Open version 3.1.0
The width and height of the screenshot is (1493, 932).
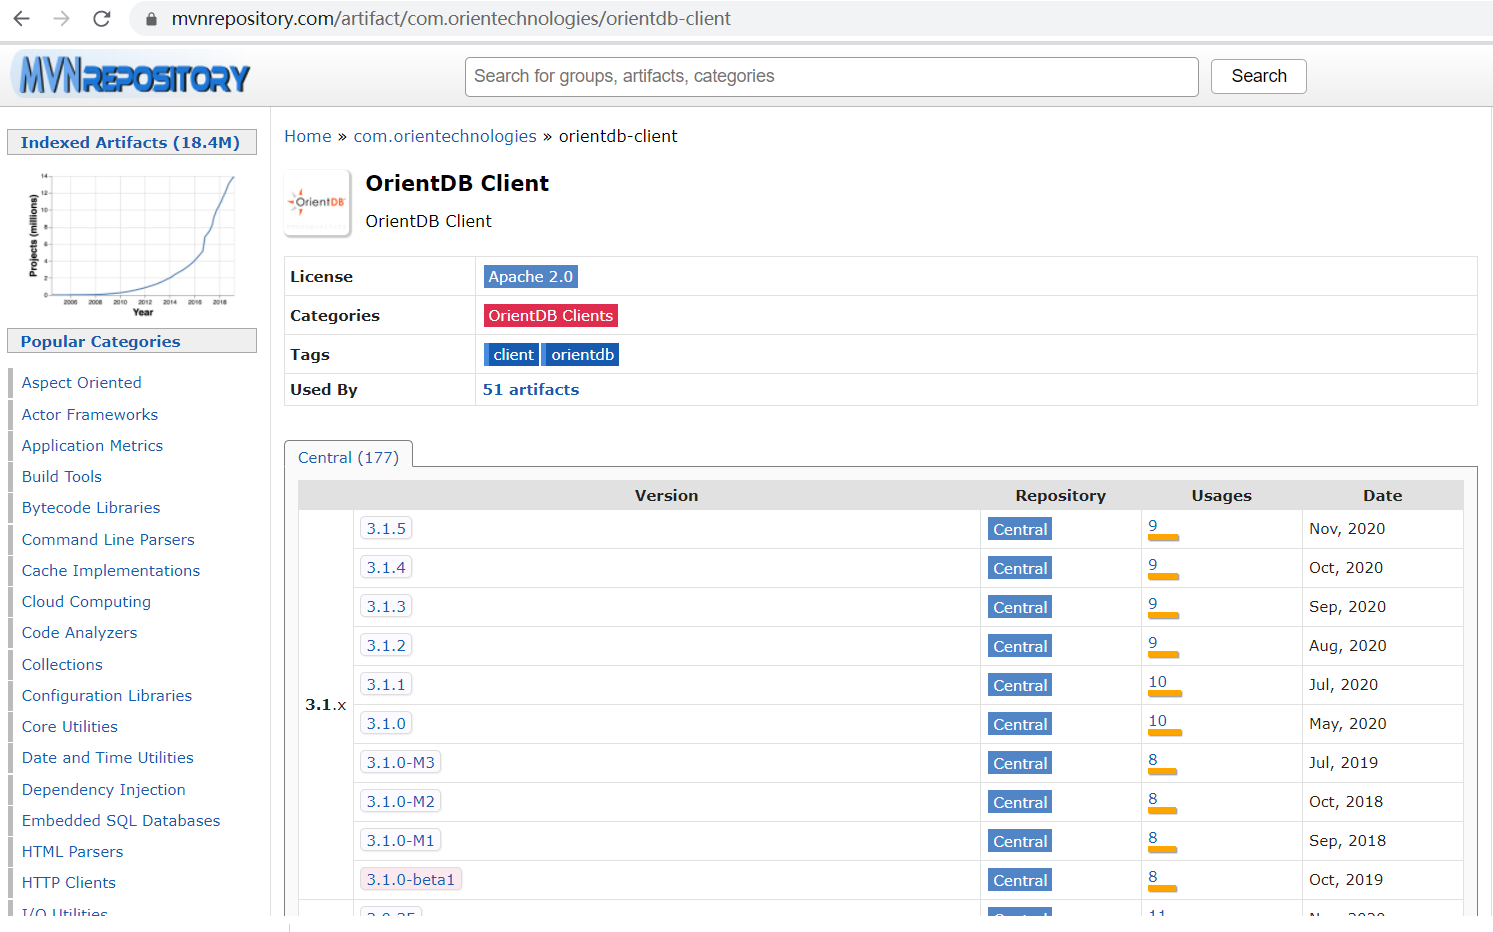click(386, 723)
